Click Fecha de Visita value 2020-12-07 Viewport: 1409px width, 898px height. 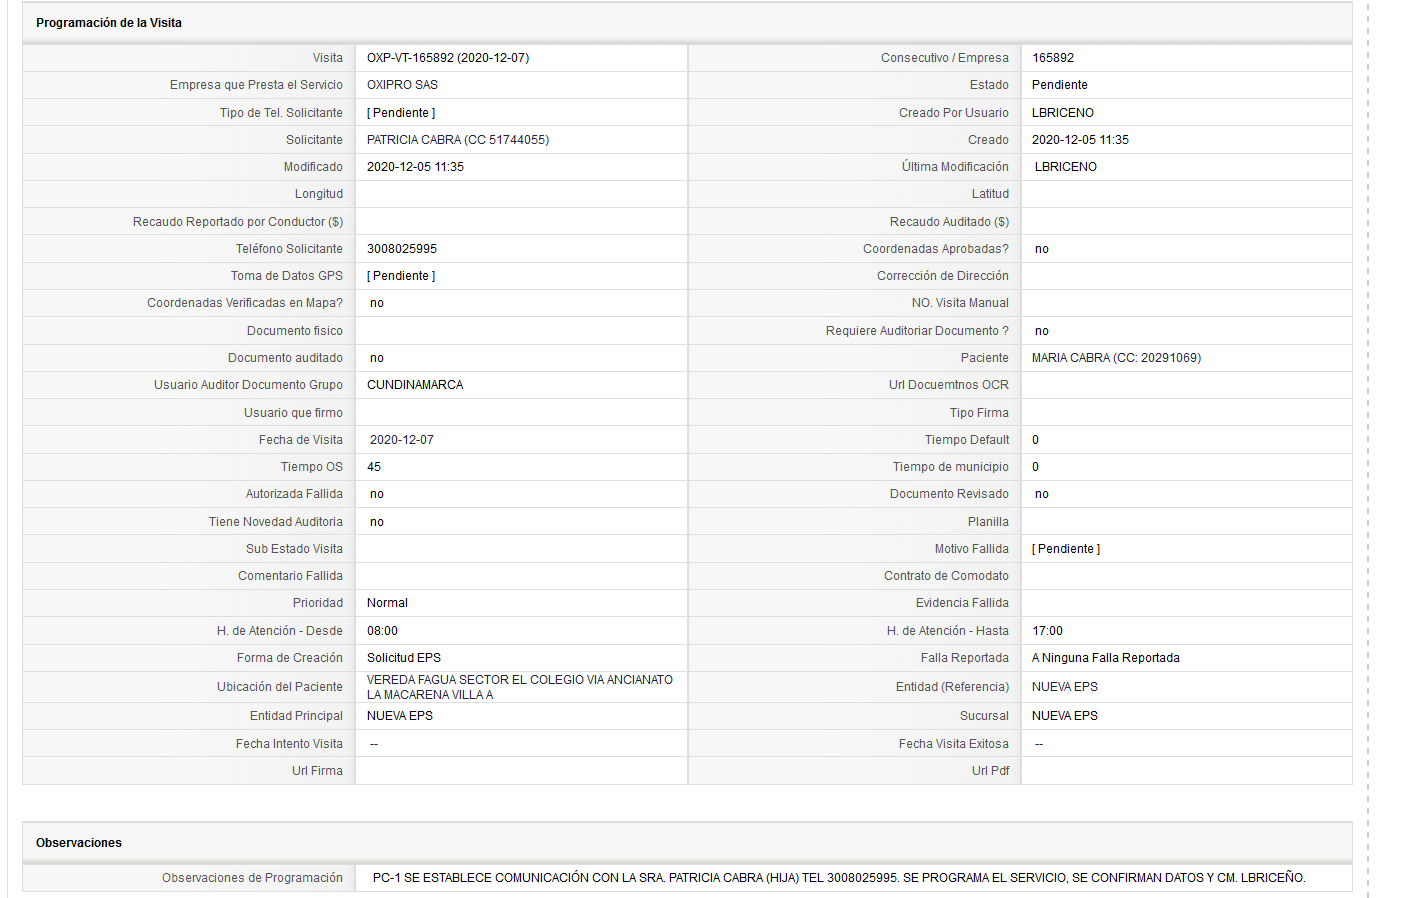[x=402, y=440]
